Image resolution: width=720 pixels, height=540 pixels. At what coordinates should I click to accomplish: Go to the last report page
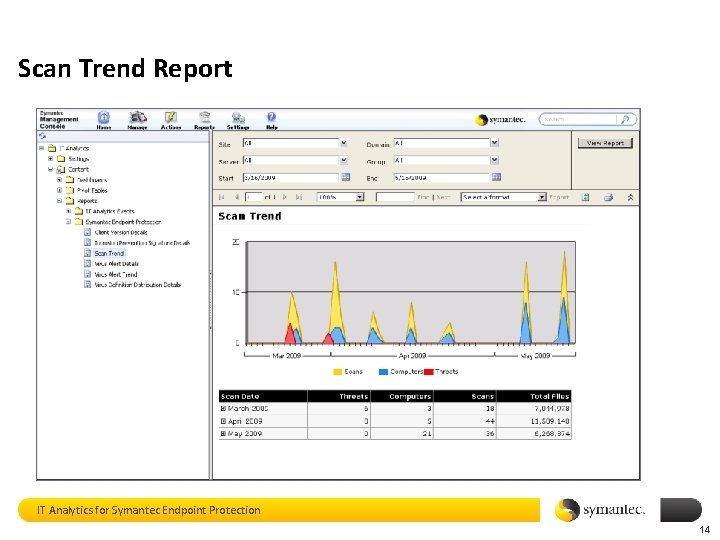299,197
